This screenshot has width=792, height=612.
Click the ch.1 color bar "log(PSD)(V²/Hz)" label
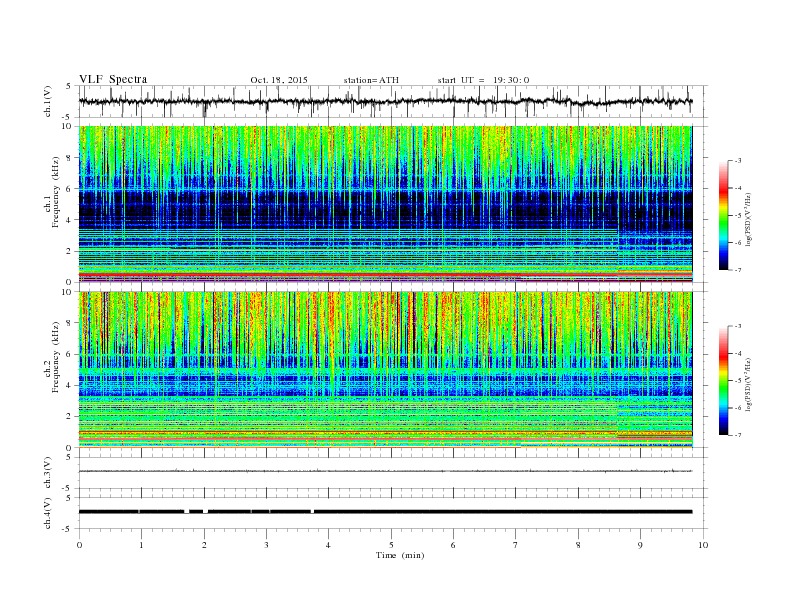point(749,218)
